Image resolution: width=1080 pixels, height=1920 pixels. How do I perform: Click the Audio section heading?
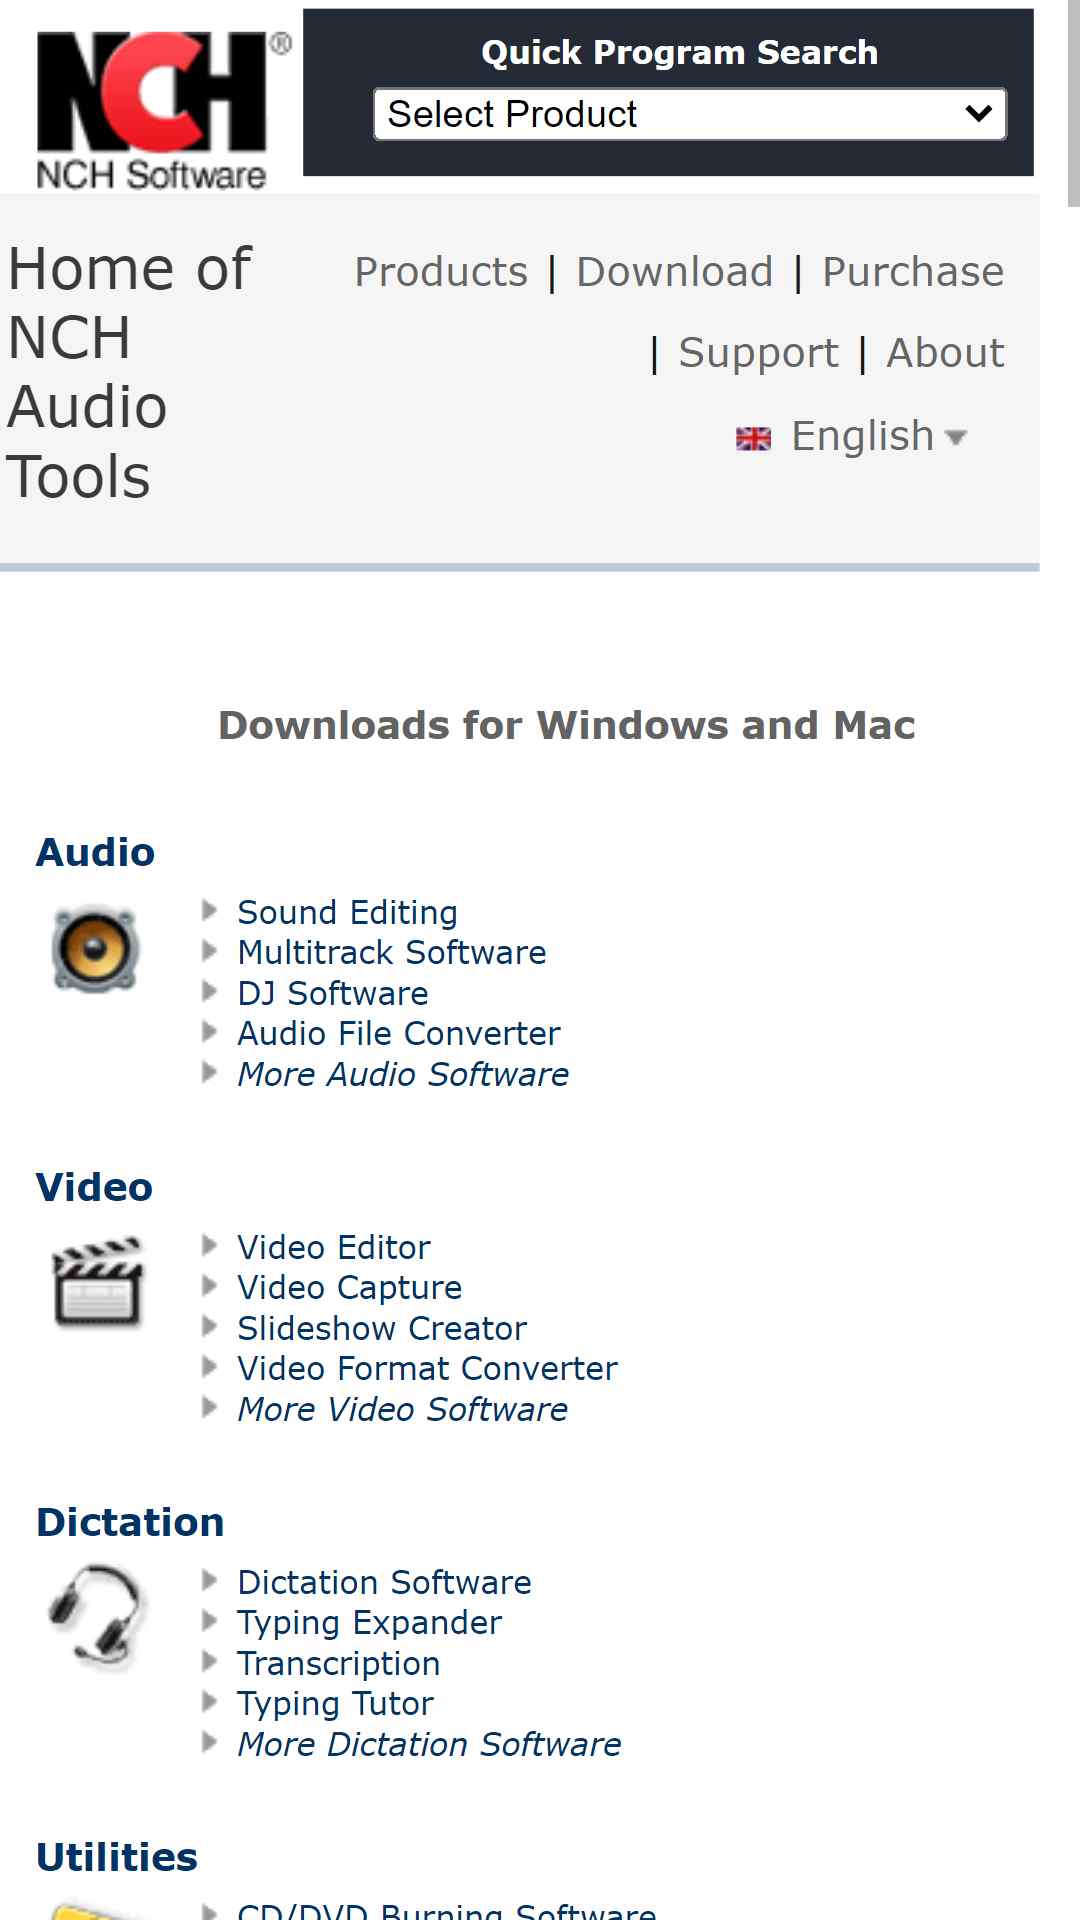[96, 852]
